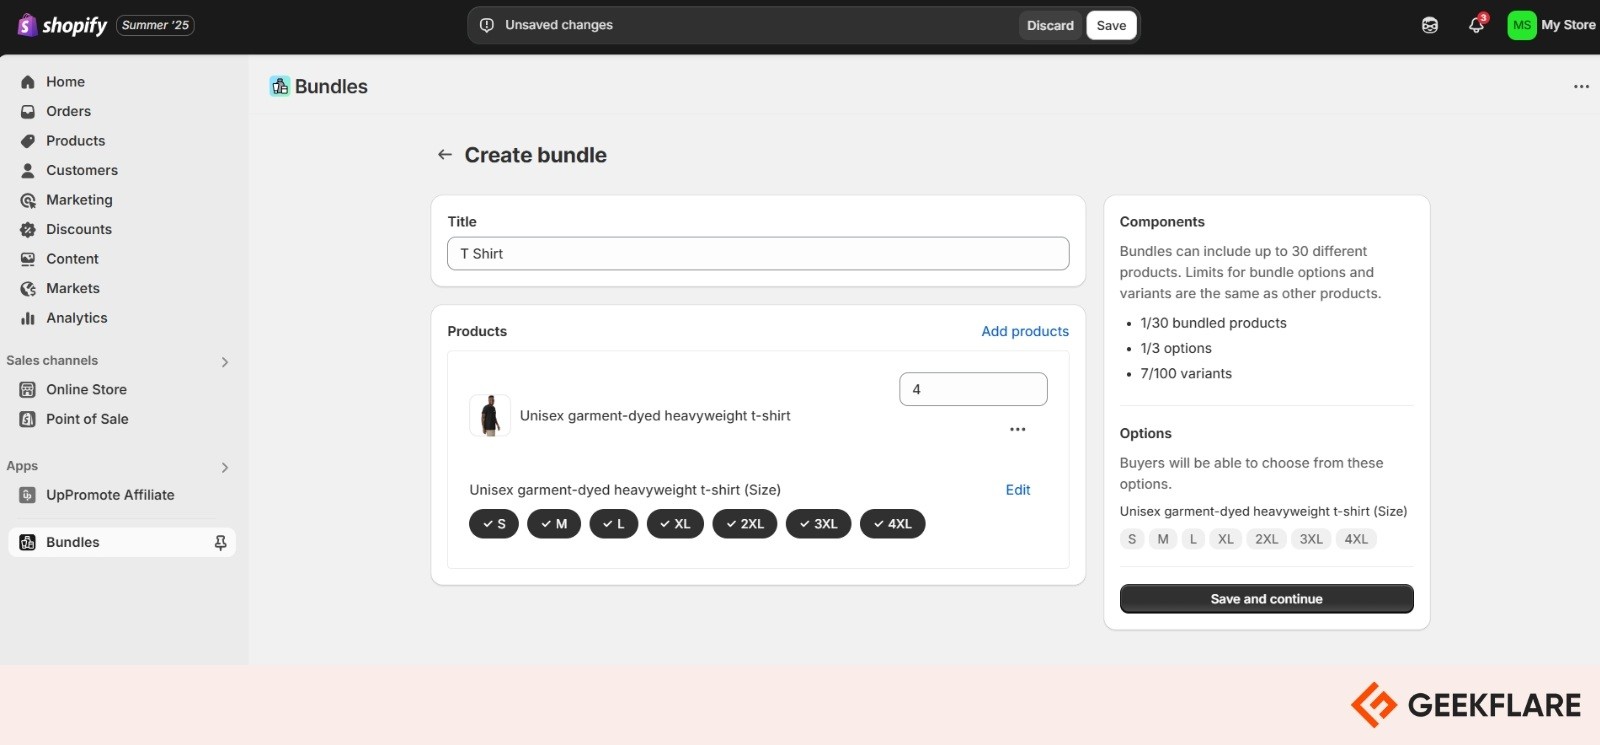Click the Marketing target icon
Screen dimensions: 1600x745
(x=28, y=200)
